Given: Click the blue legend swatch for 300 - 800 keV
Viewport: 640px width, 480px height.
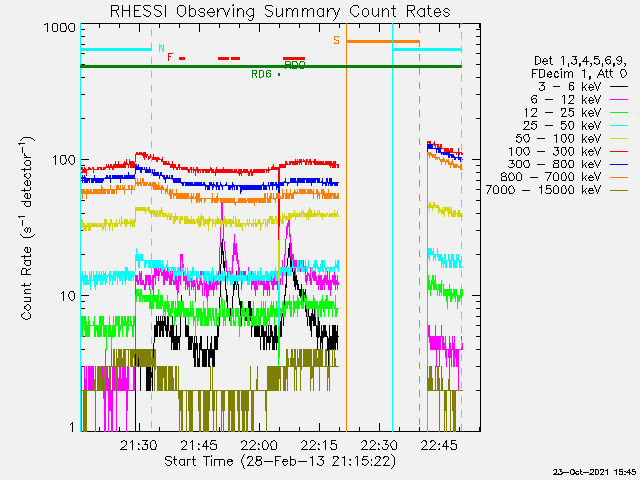Looking at the screenshot, I should [x=619, y=164].
